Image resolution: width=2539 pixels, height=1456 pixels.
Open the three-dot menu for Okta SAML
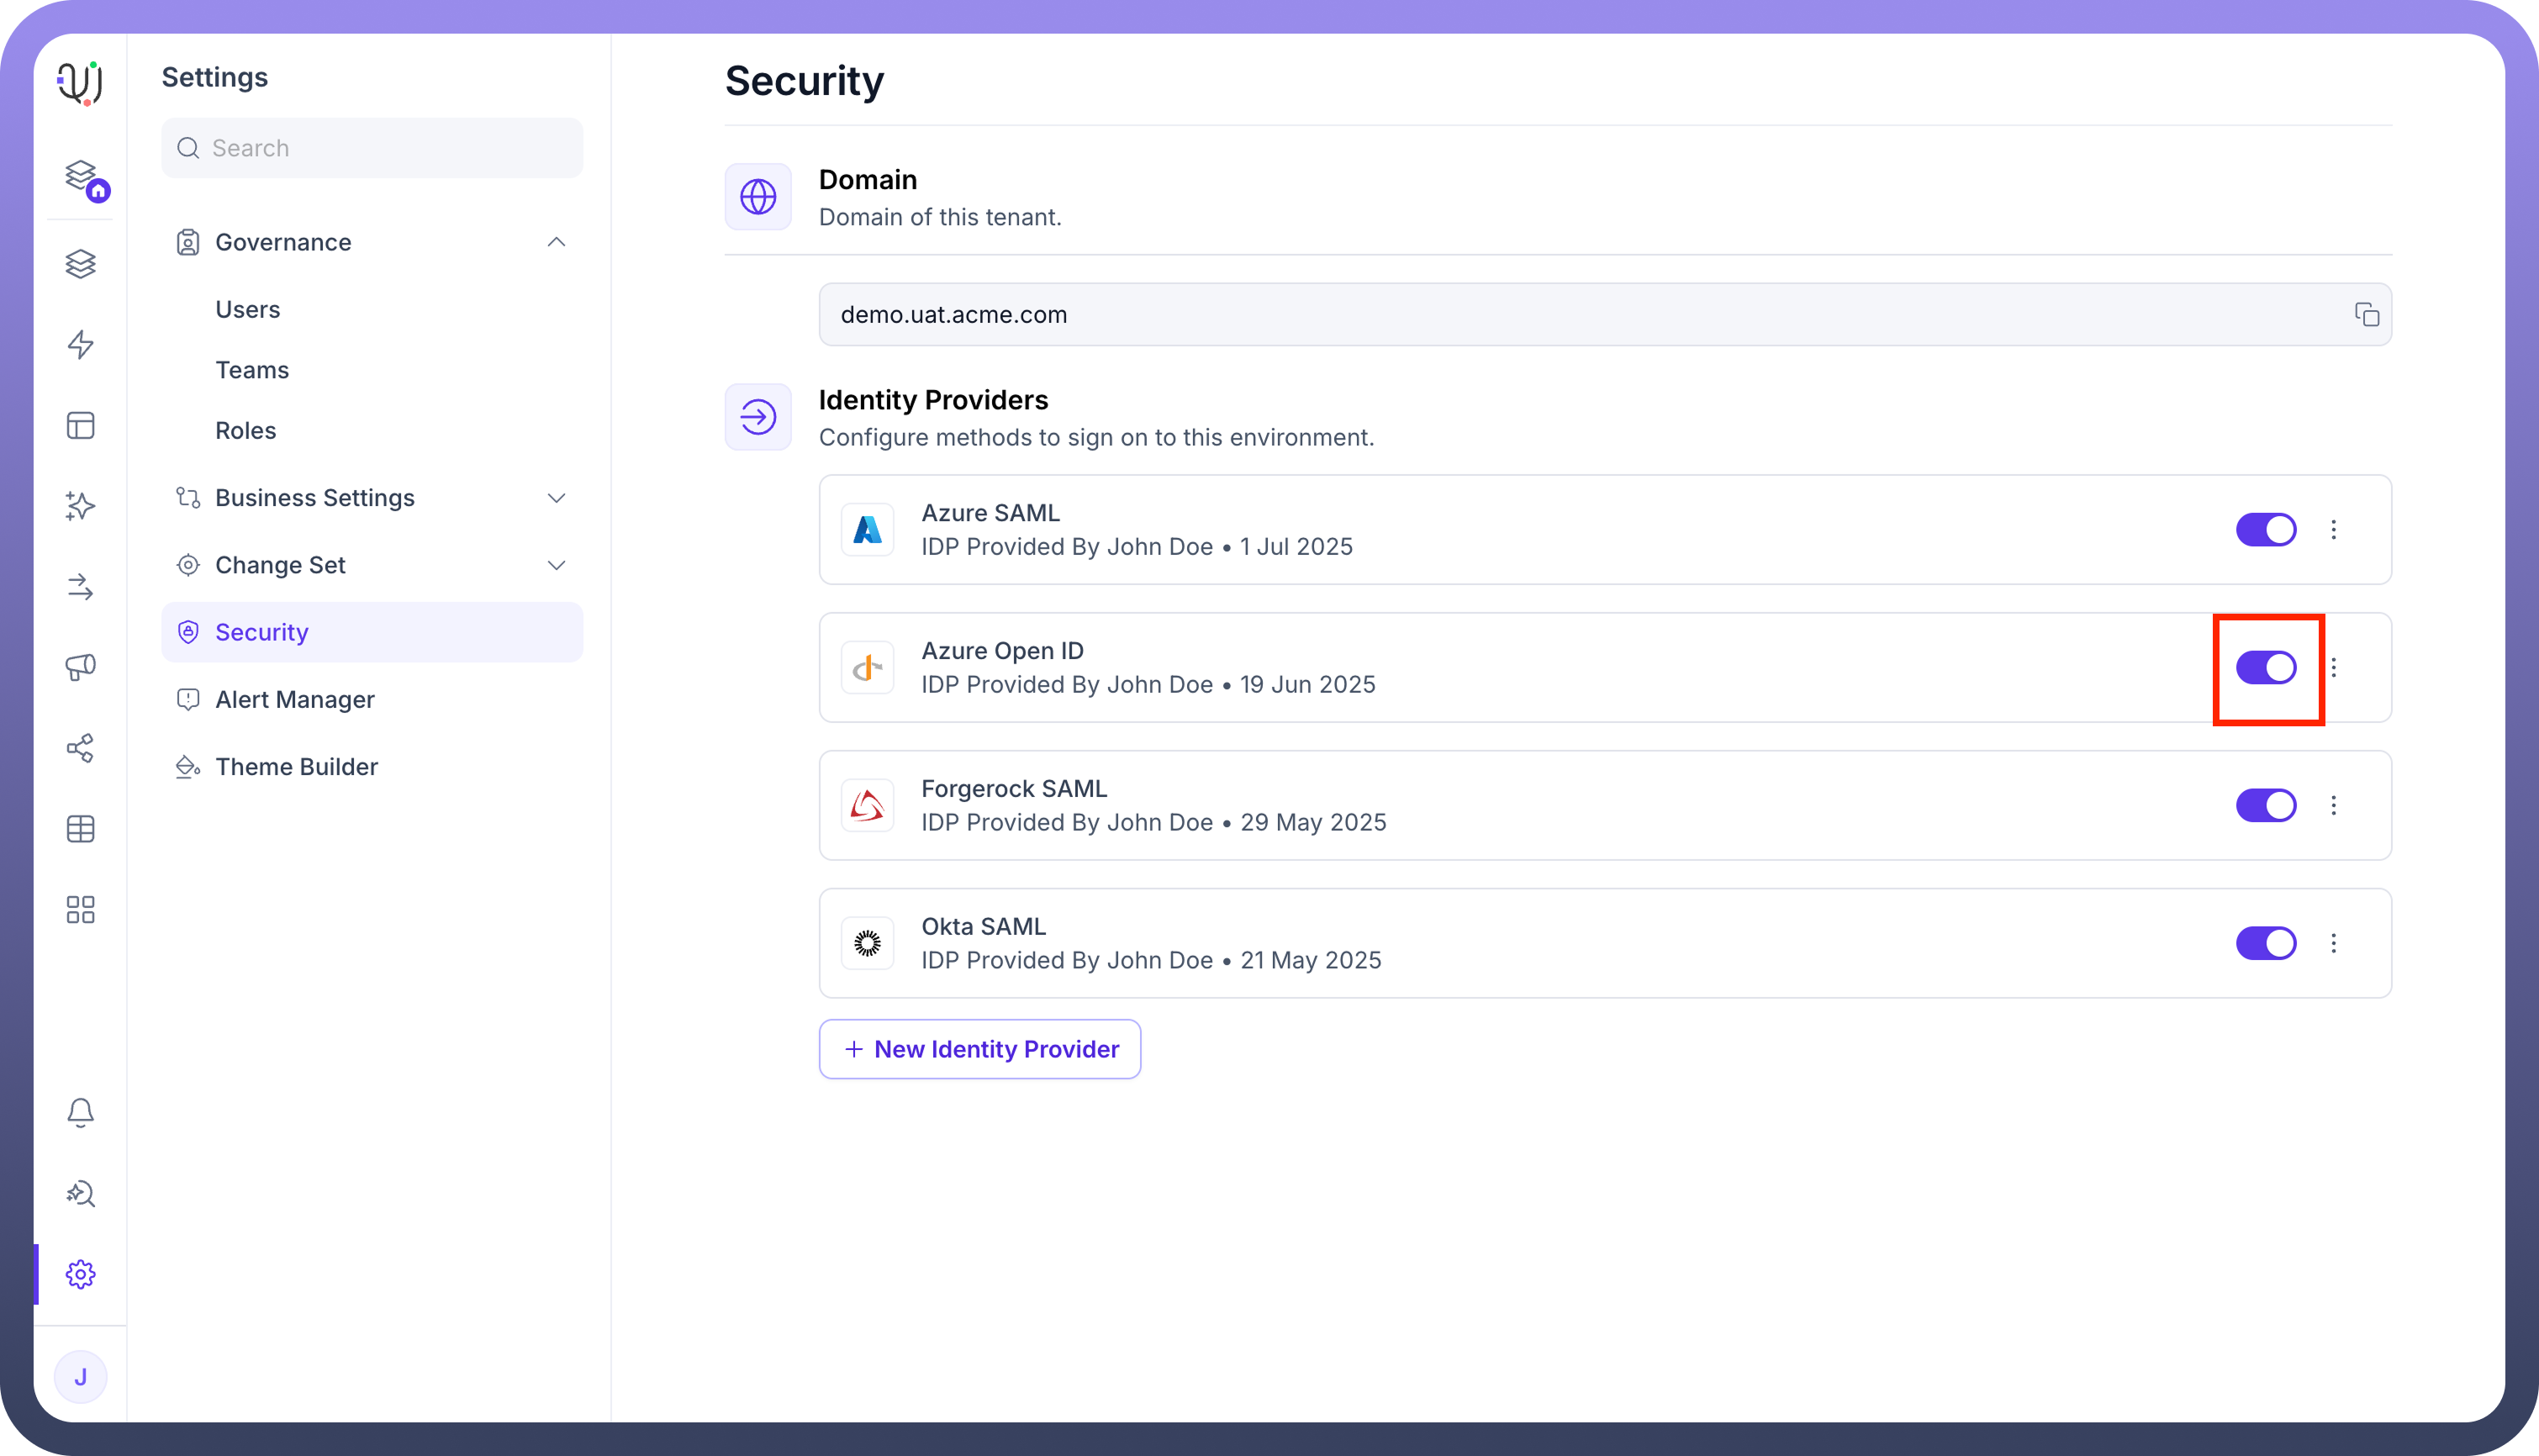pos(2333,943)
